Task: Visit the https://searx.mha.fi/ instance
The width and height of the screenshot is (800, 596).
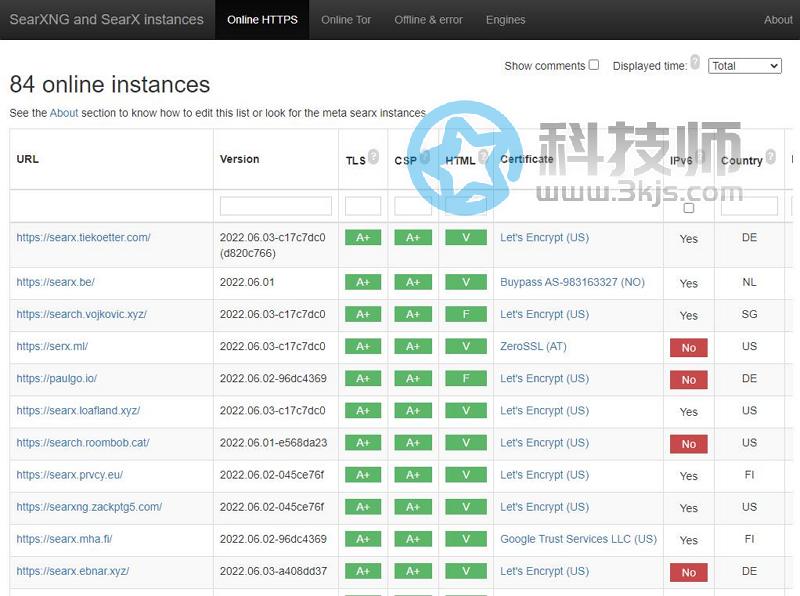Action: point(64,539)
